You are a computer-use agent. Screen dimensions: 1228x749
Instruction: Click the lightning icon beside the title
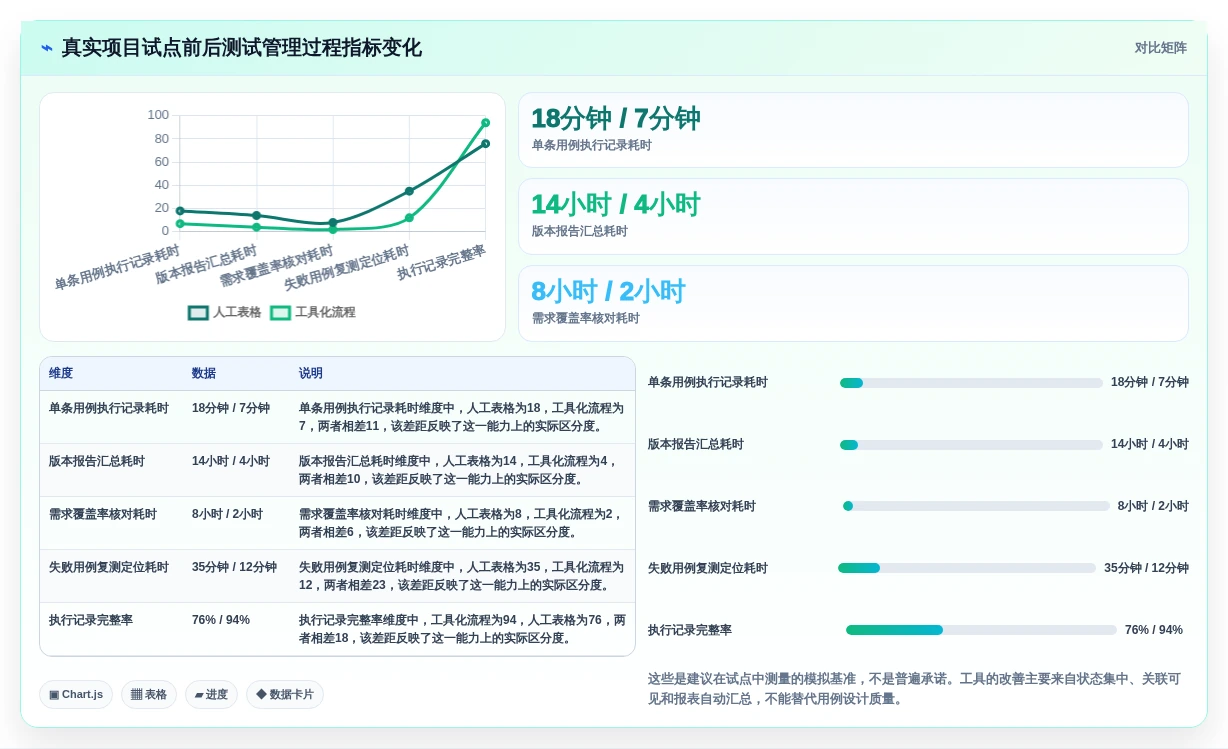47,48
